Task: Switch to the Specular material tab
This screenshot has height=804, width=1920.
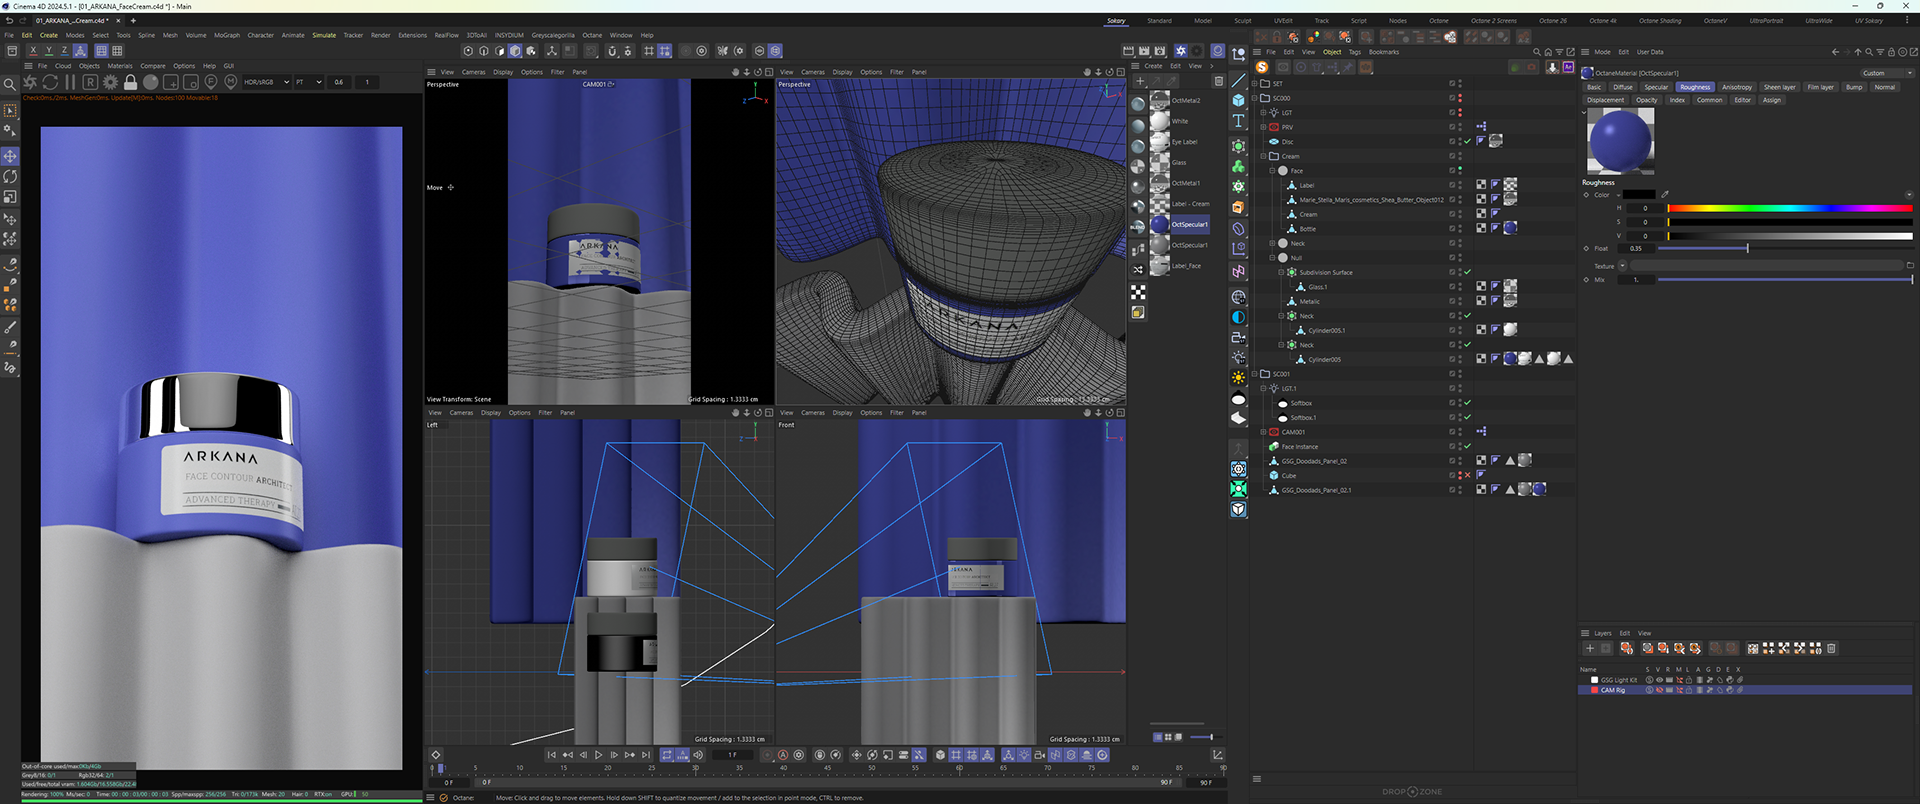Action: coord(1656,87)
